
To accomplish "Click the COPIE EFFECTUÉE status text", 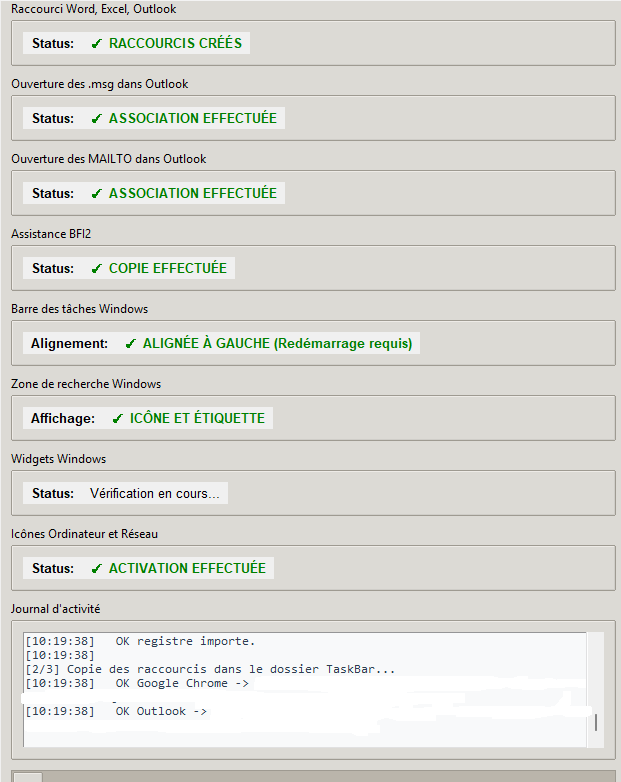I will pos(168,268).
